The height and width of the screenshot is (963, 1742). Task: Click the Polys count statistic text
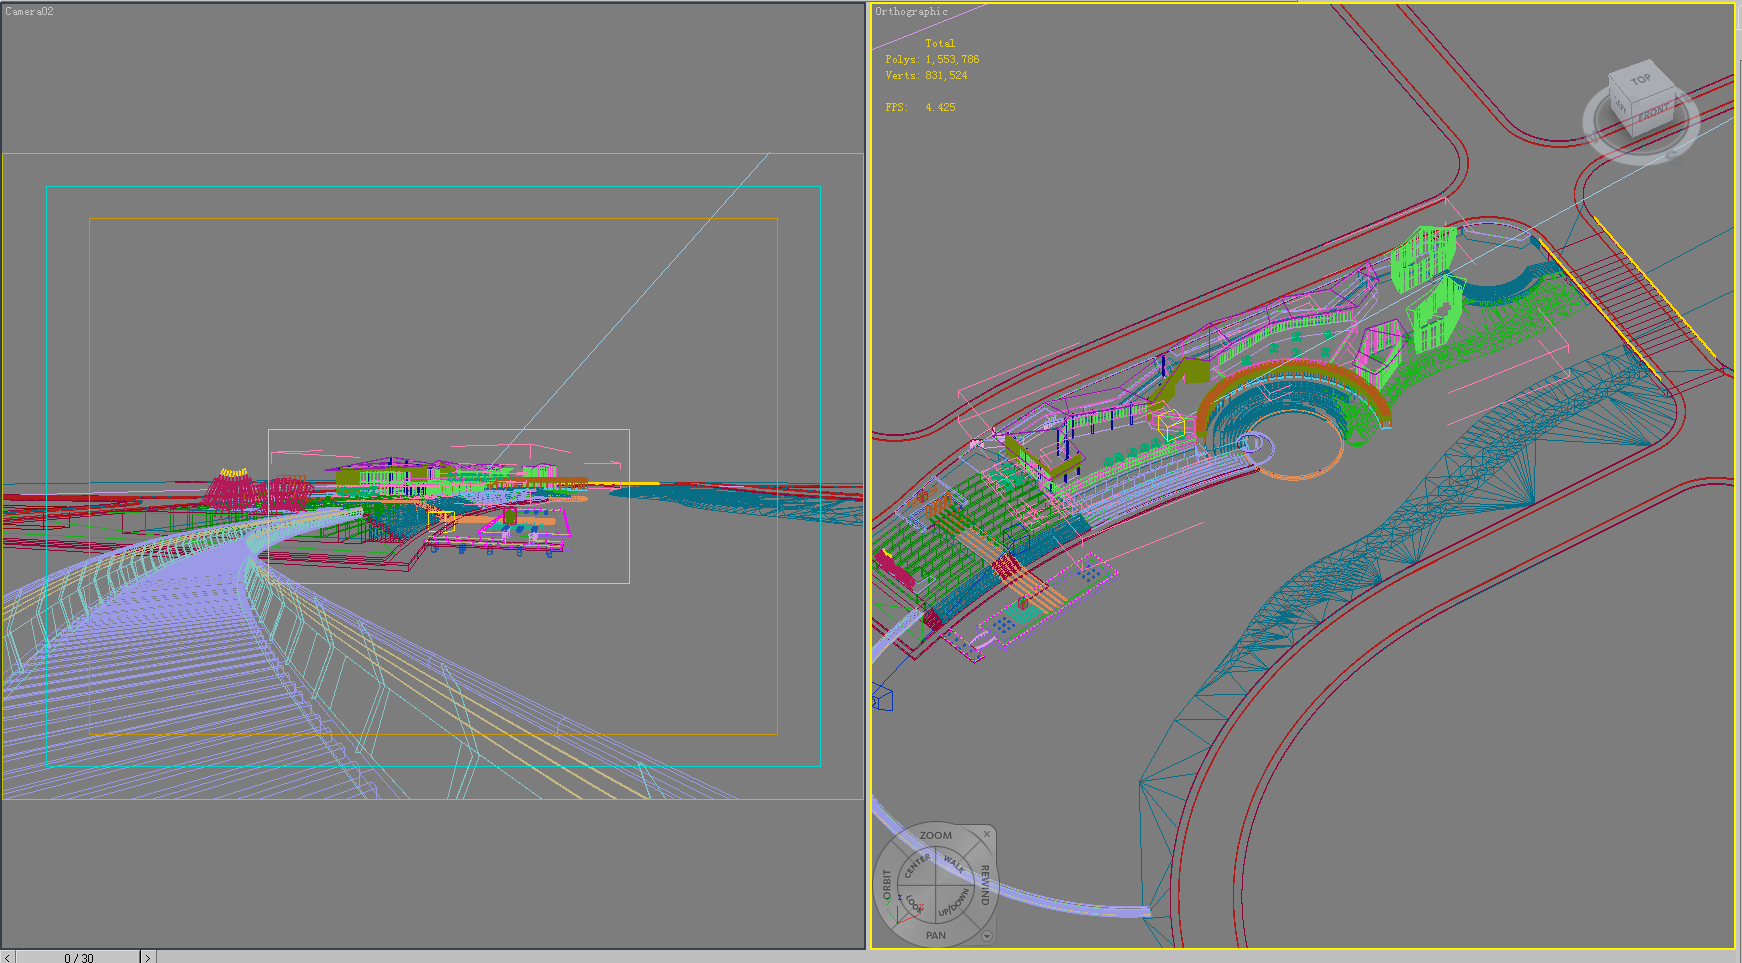click(x=932, y=60)
